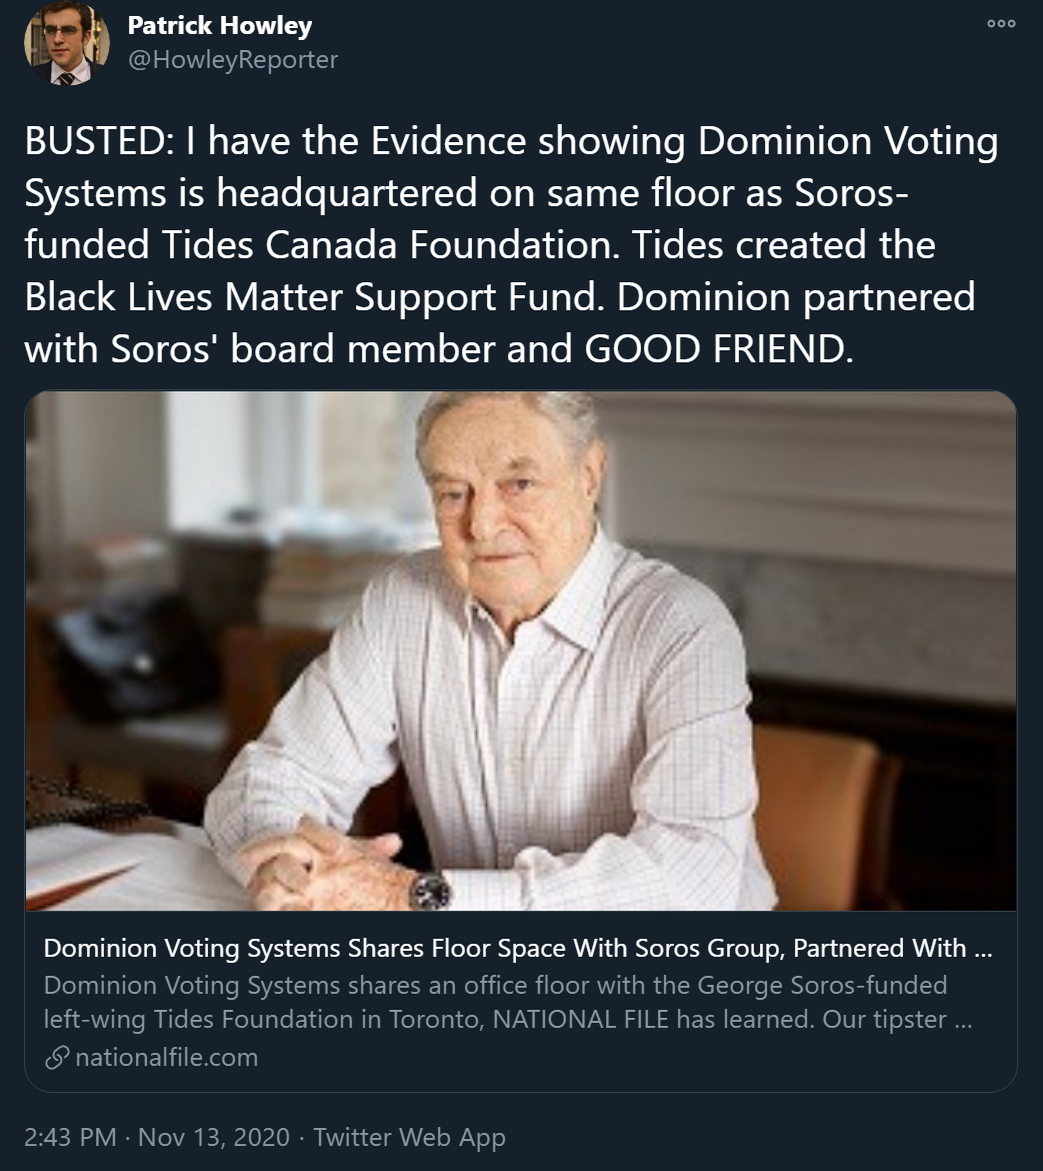
Task: Open the three-dot more options menu
Action: point(1000,25)
